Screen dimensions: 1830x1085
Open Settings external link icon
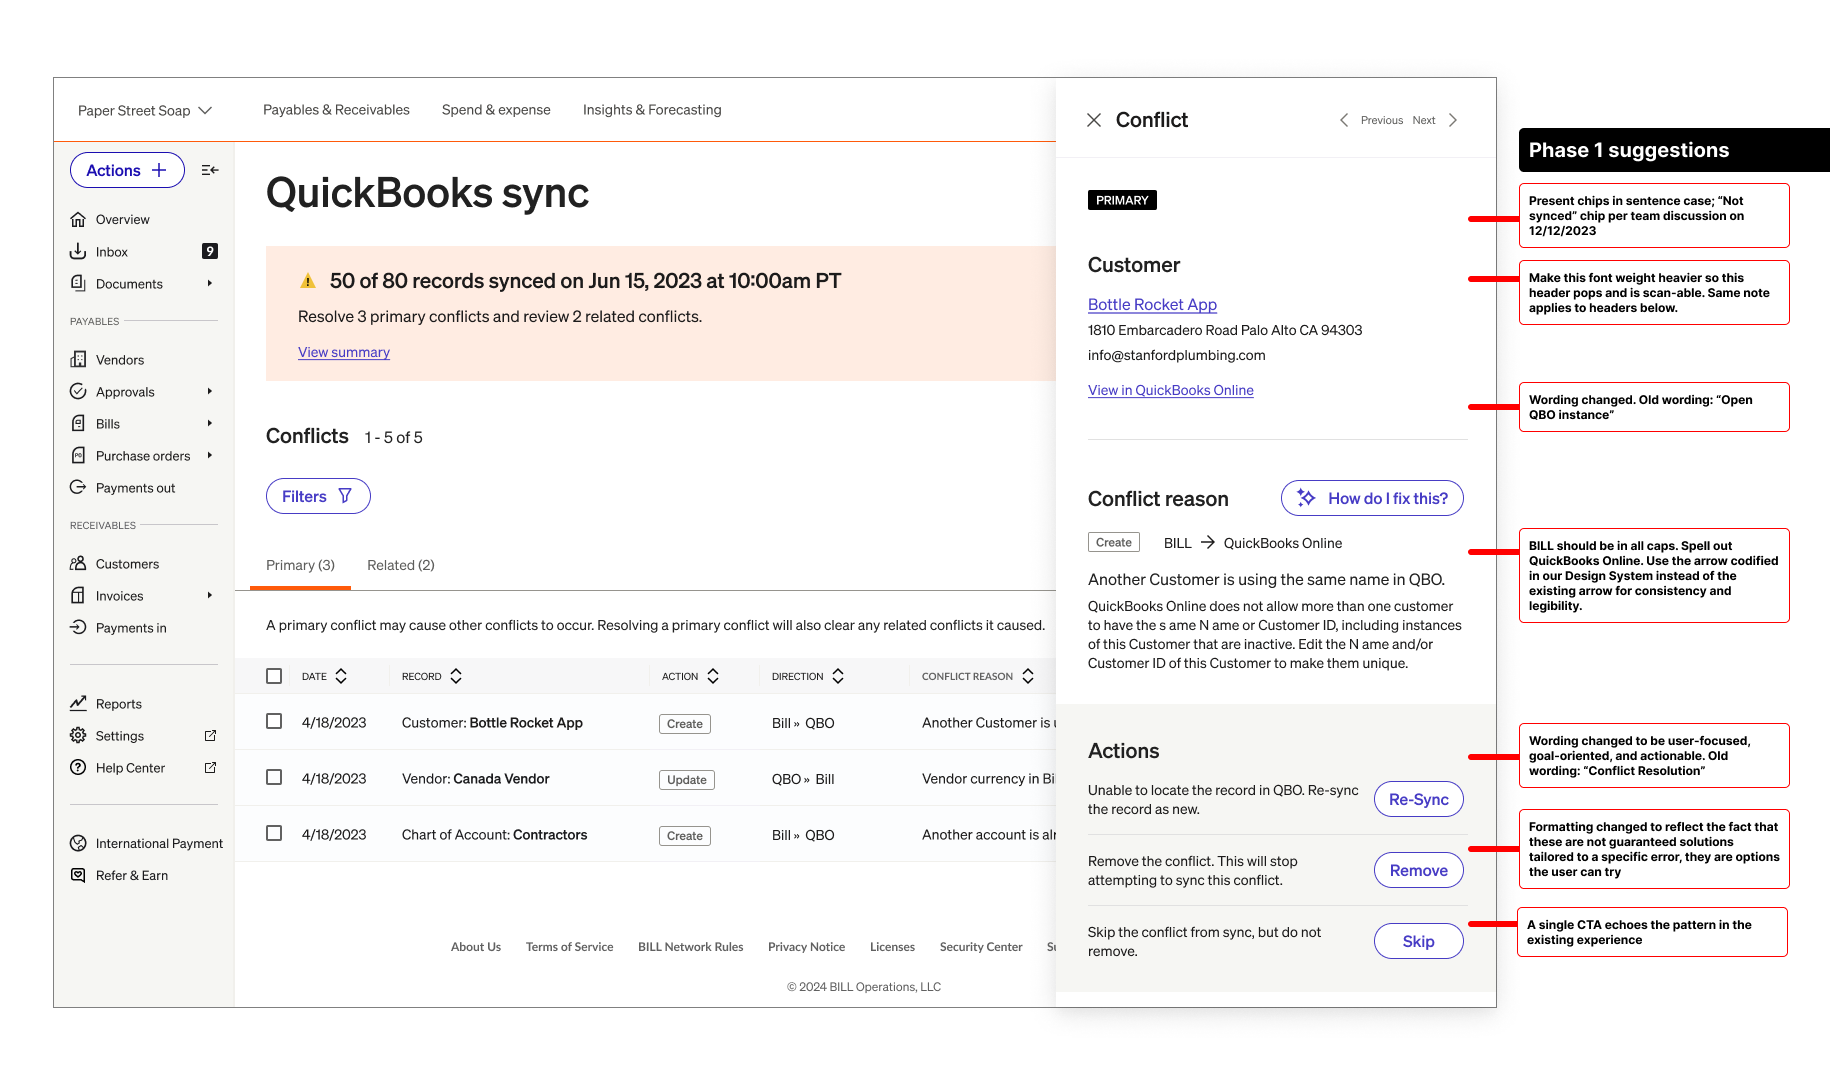[210, 735]
